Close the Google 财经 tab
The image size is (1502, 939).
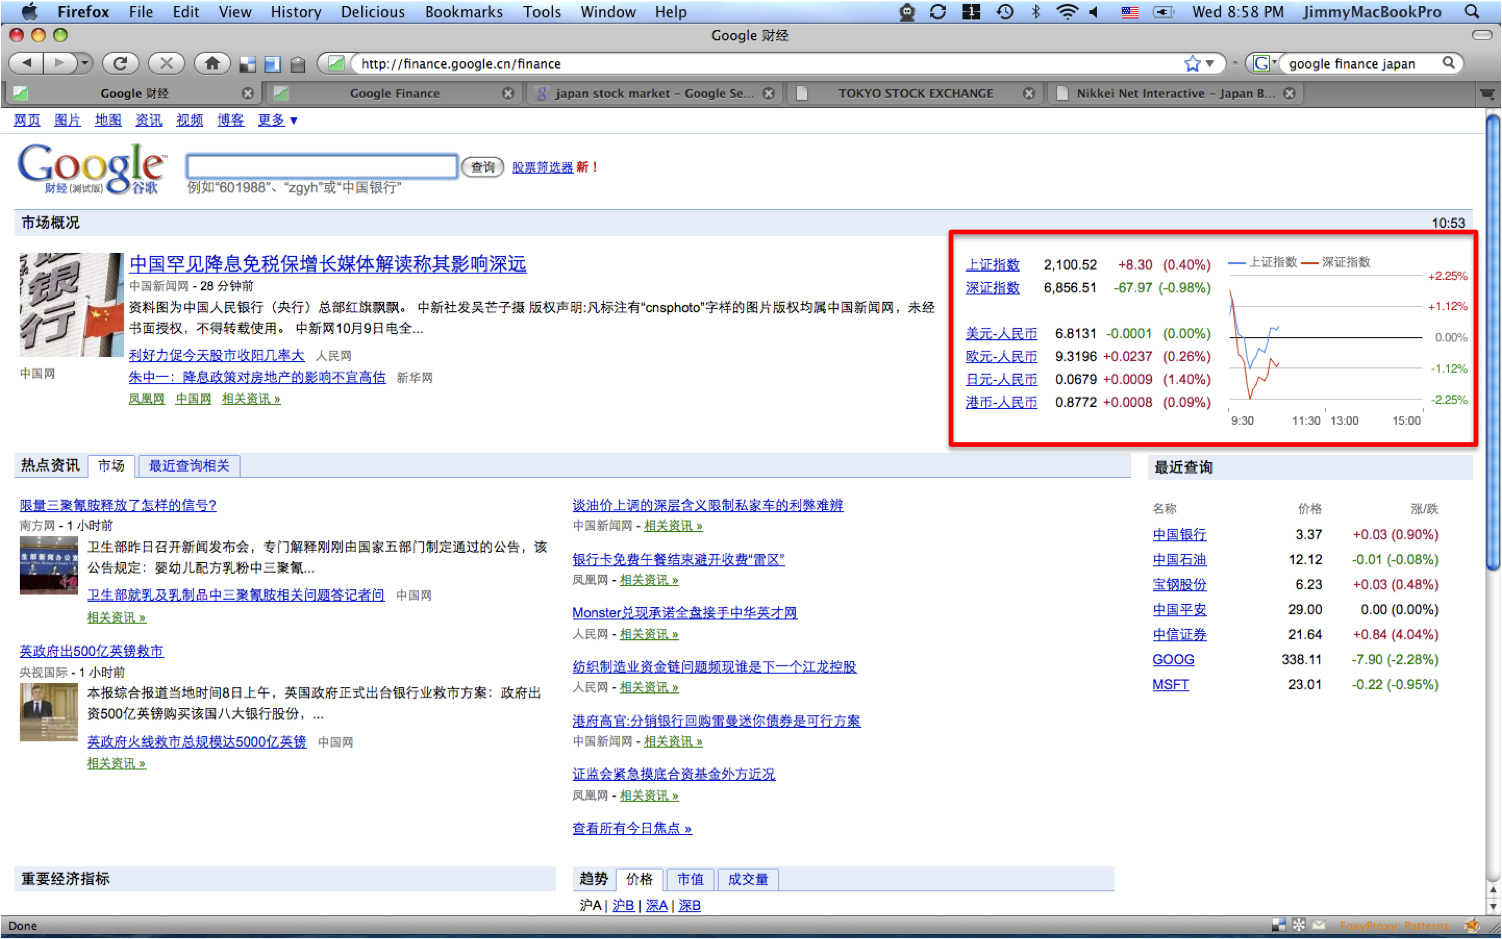pos(248,93)
